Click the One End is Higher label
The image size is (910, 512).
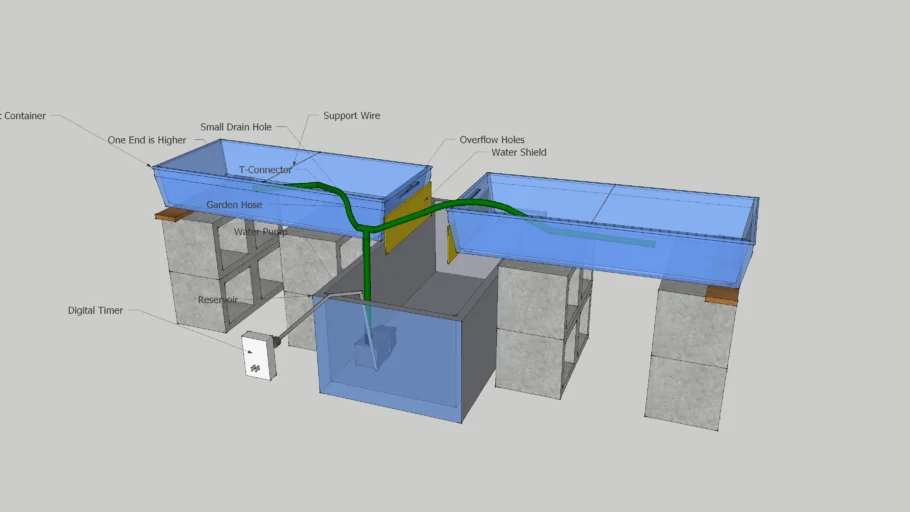pos(147,141)
